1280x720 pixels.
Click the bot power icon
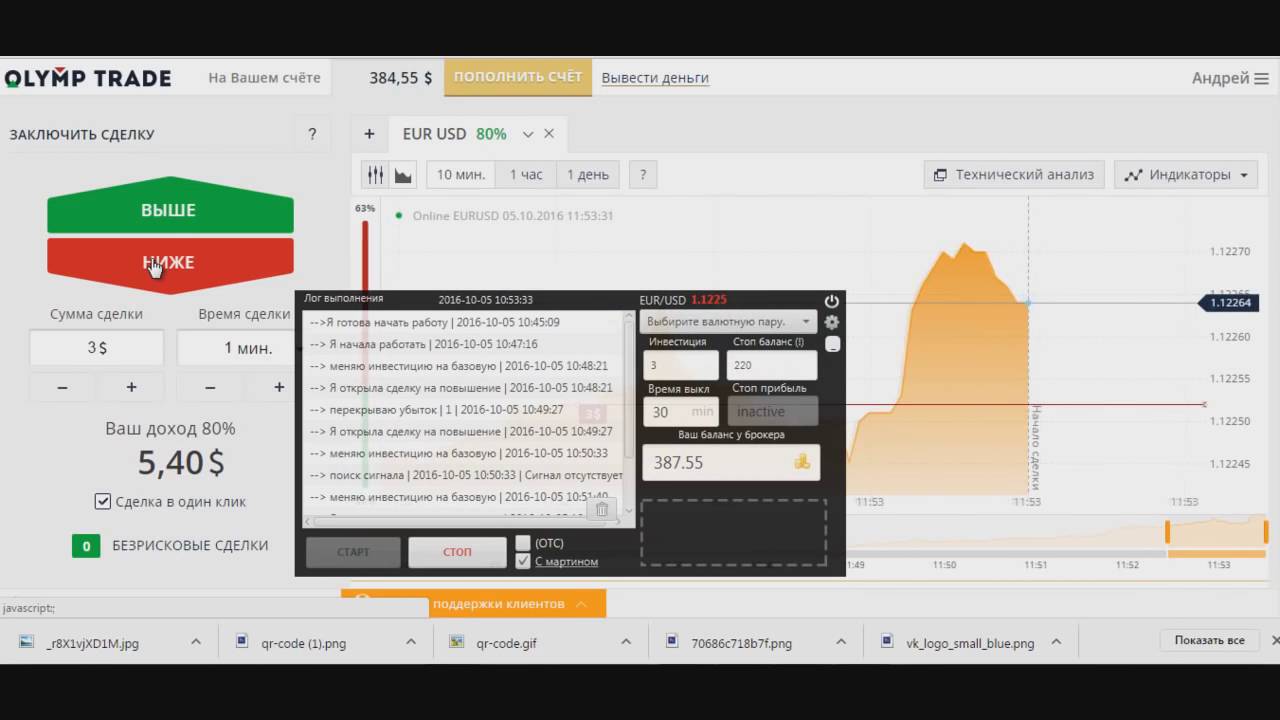[831, 301]
